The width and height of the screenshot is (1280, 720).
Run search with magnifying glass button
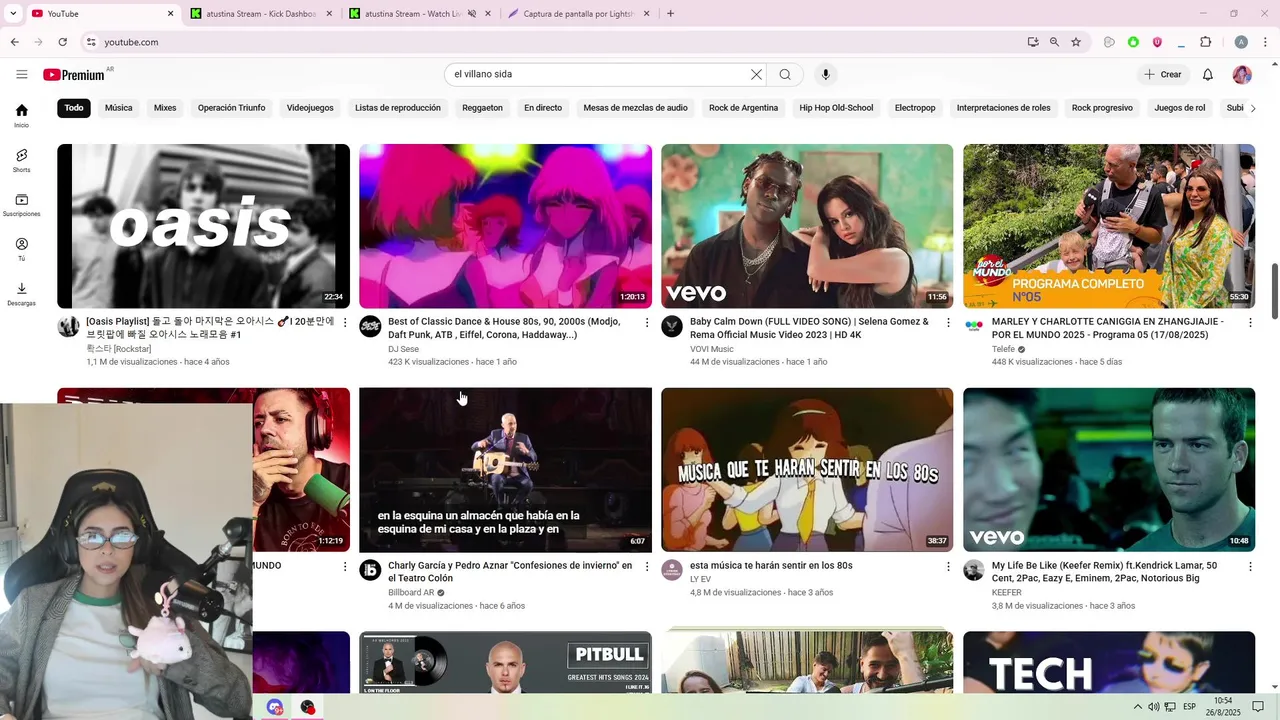[x=786, y=74]
